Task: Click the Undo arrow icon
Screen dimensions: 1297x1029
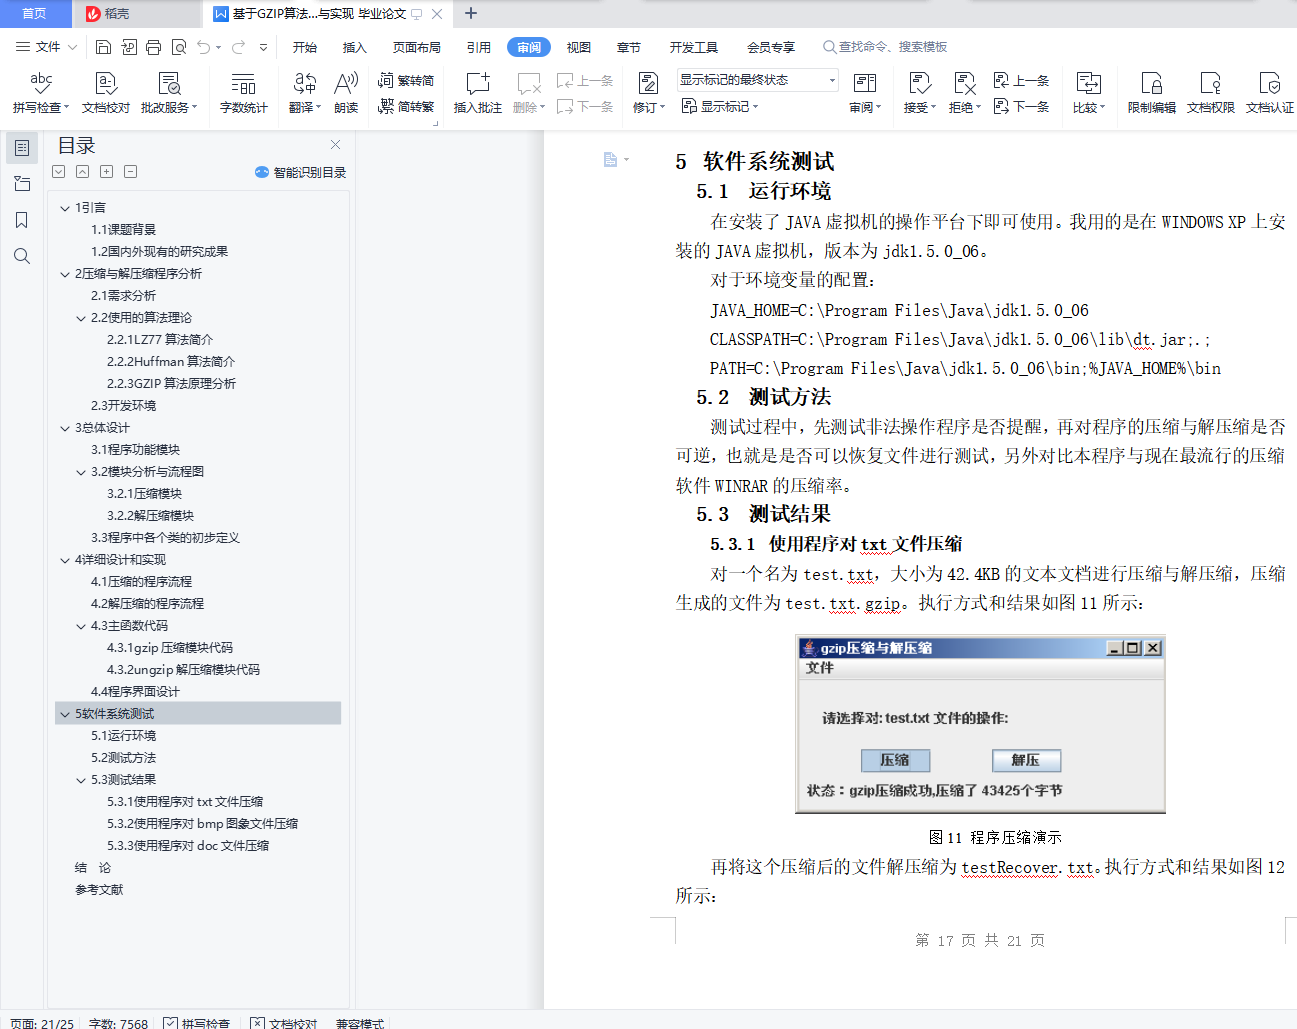Action: [x=204, y=47]
